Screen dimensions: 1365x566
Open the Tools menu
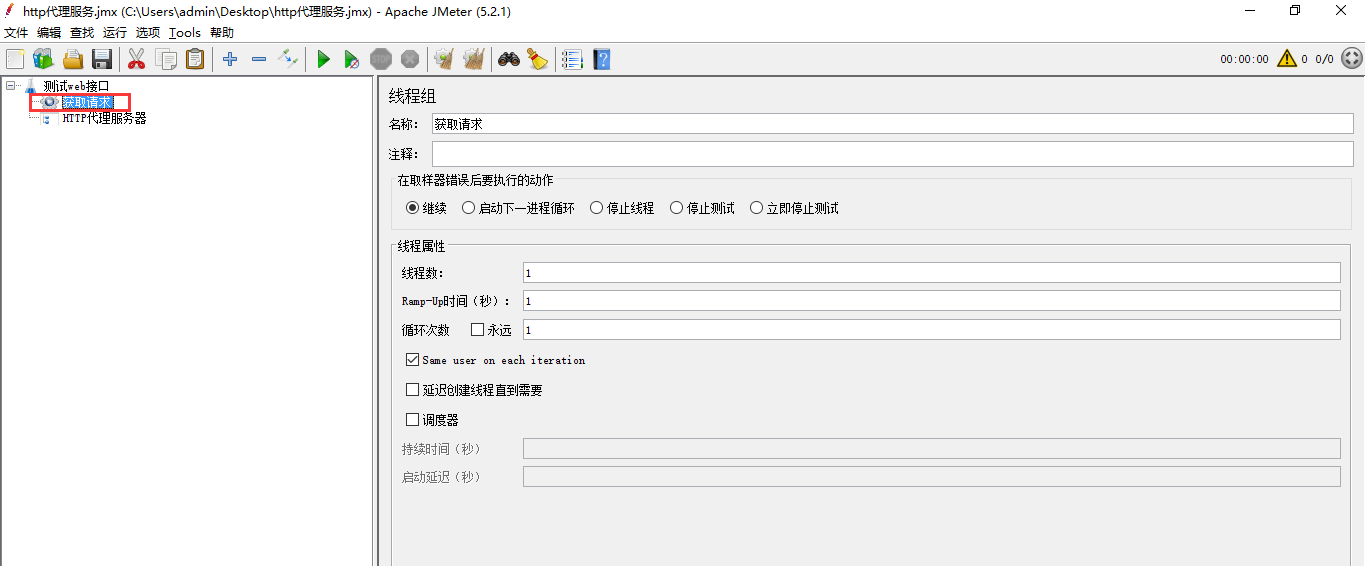[185, 32]
